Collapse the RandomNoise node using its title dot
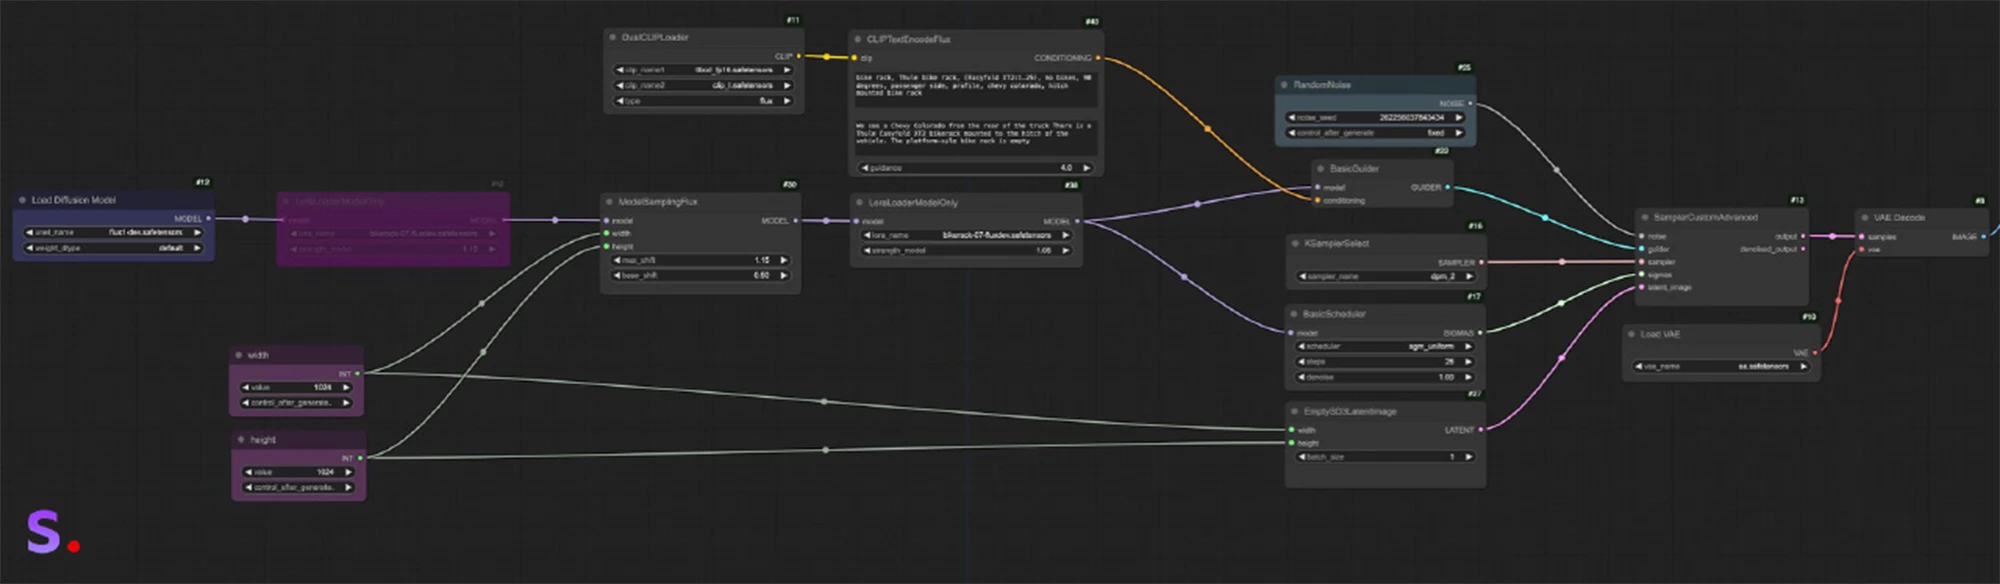Viewport: 2000px width, 584px height. [x=1285, y=85]
